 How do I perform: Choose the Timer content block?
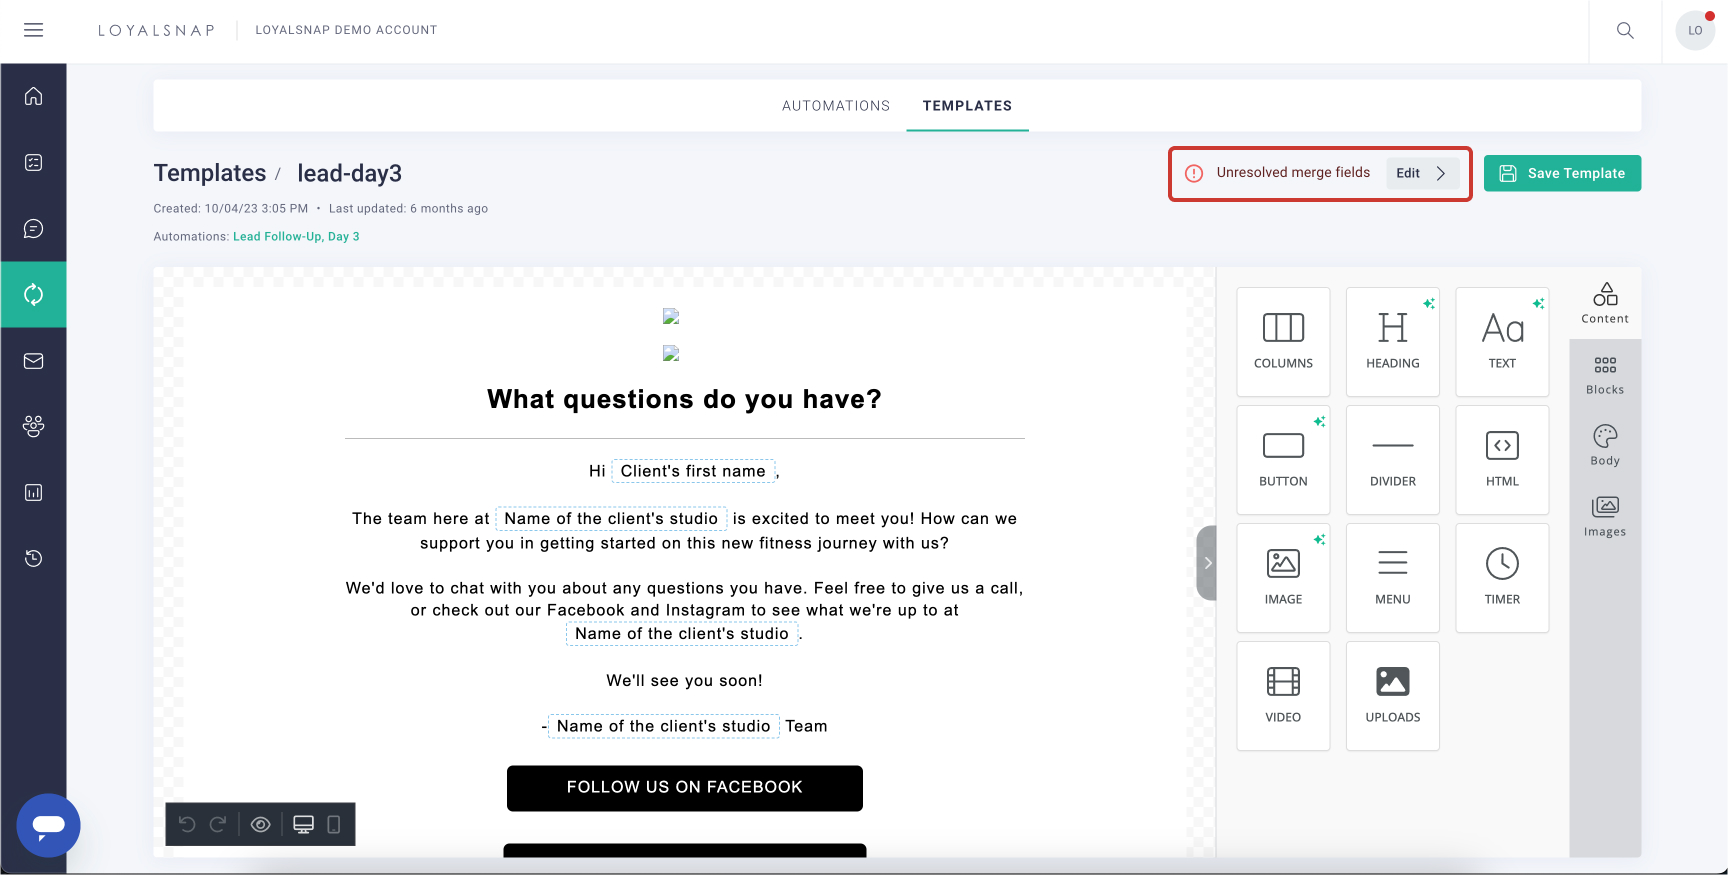pyautogui.click(x=1502, y=578)
